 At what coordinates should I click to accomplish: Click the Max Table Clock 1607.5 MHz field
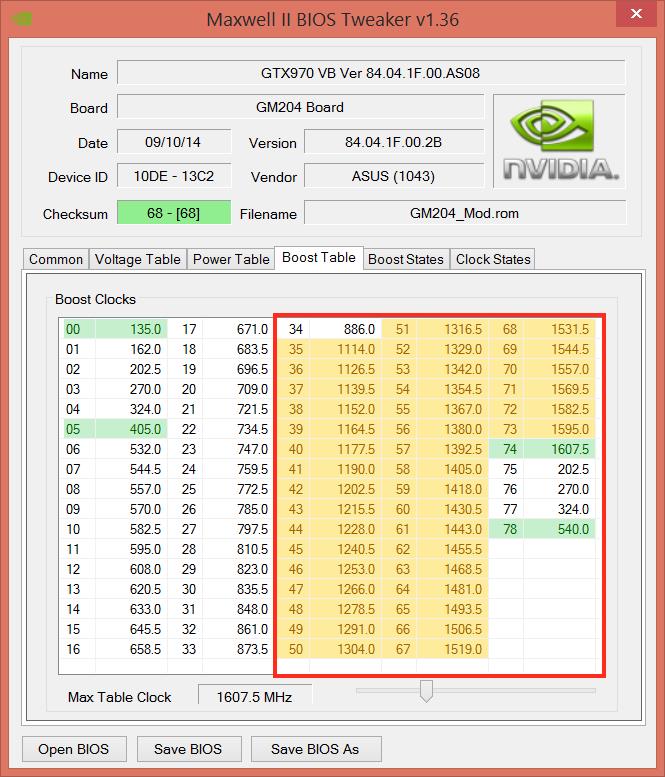coord(255,697)
